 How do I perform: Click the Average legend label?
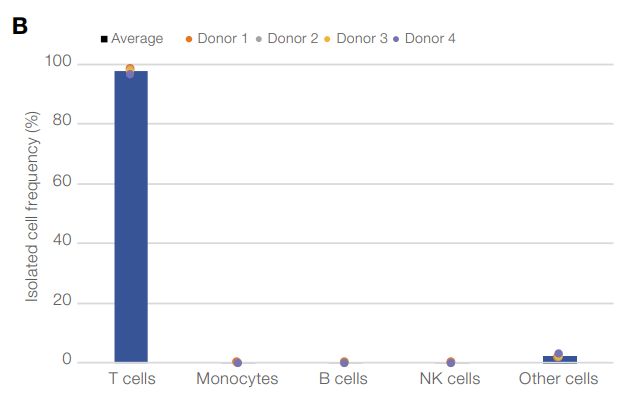(137, 39)
